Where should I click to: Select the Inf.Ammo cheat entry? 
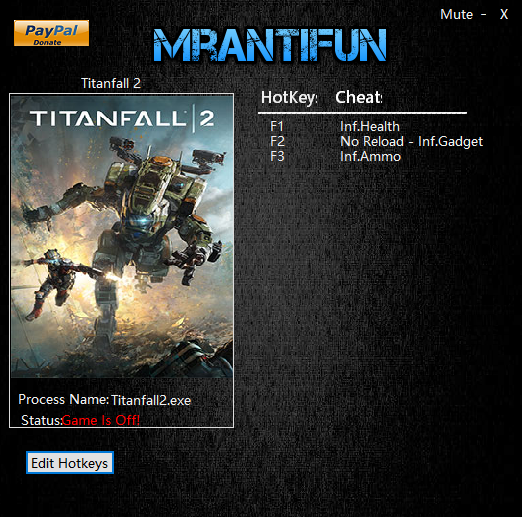(x=370, y=156)
